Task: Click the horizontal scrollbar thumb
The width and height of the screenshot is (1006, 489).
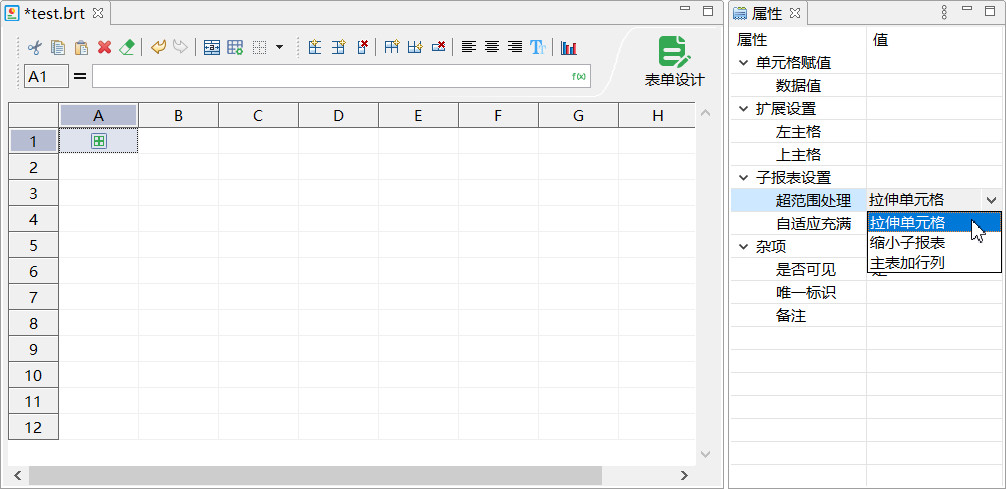Action: click(x=315, y=476)
